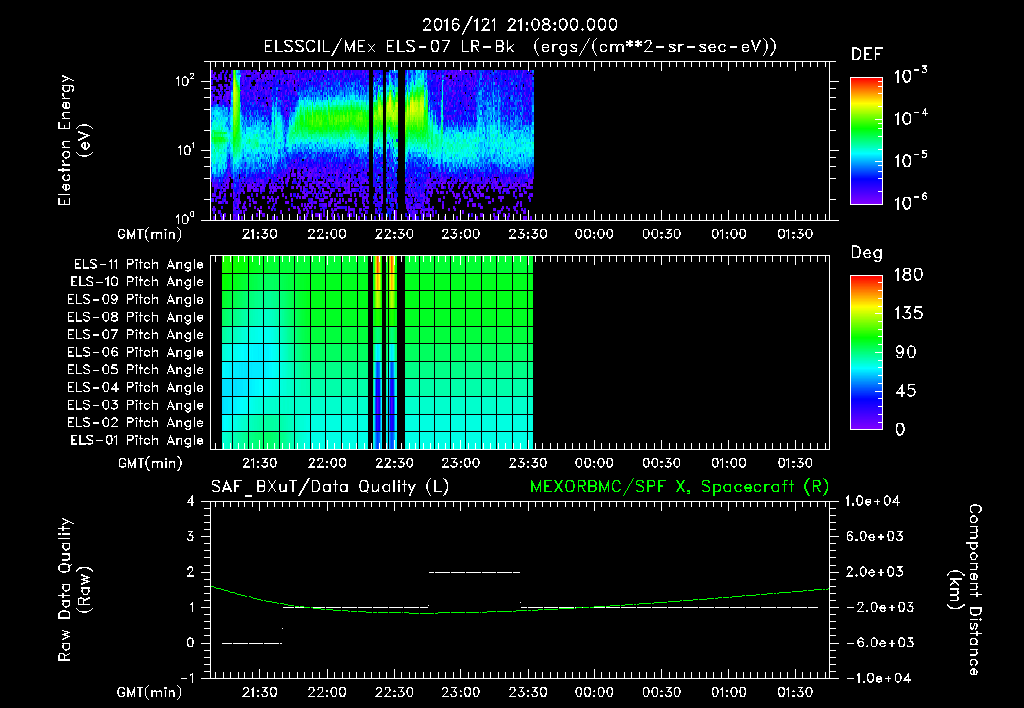Pick the ELS-01 Pitch Angle row label
Image resolution: width=1024 pixels, height=708 pixels.
tap(138, 440)
